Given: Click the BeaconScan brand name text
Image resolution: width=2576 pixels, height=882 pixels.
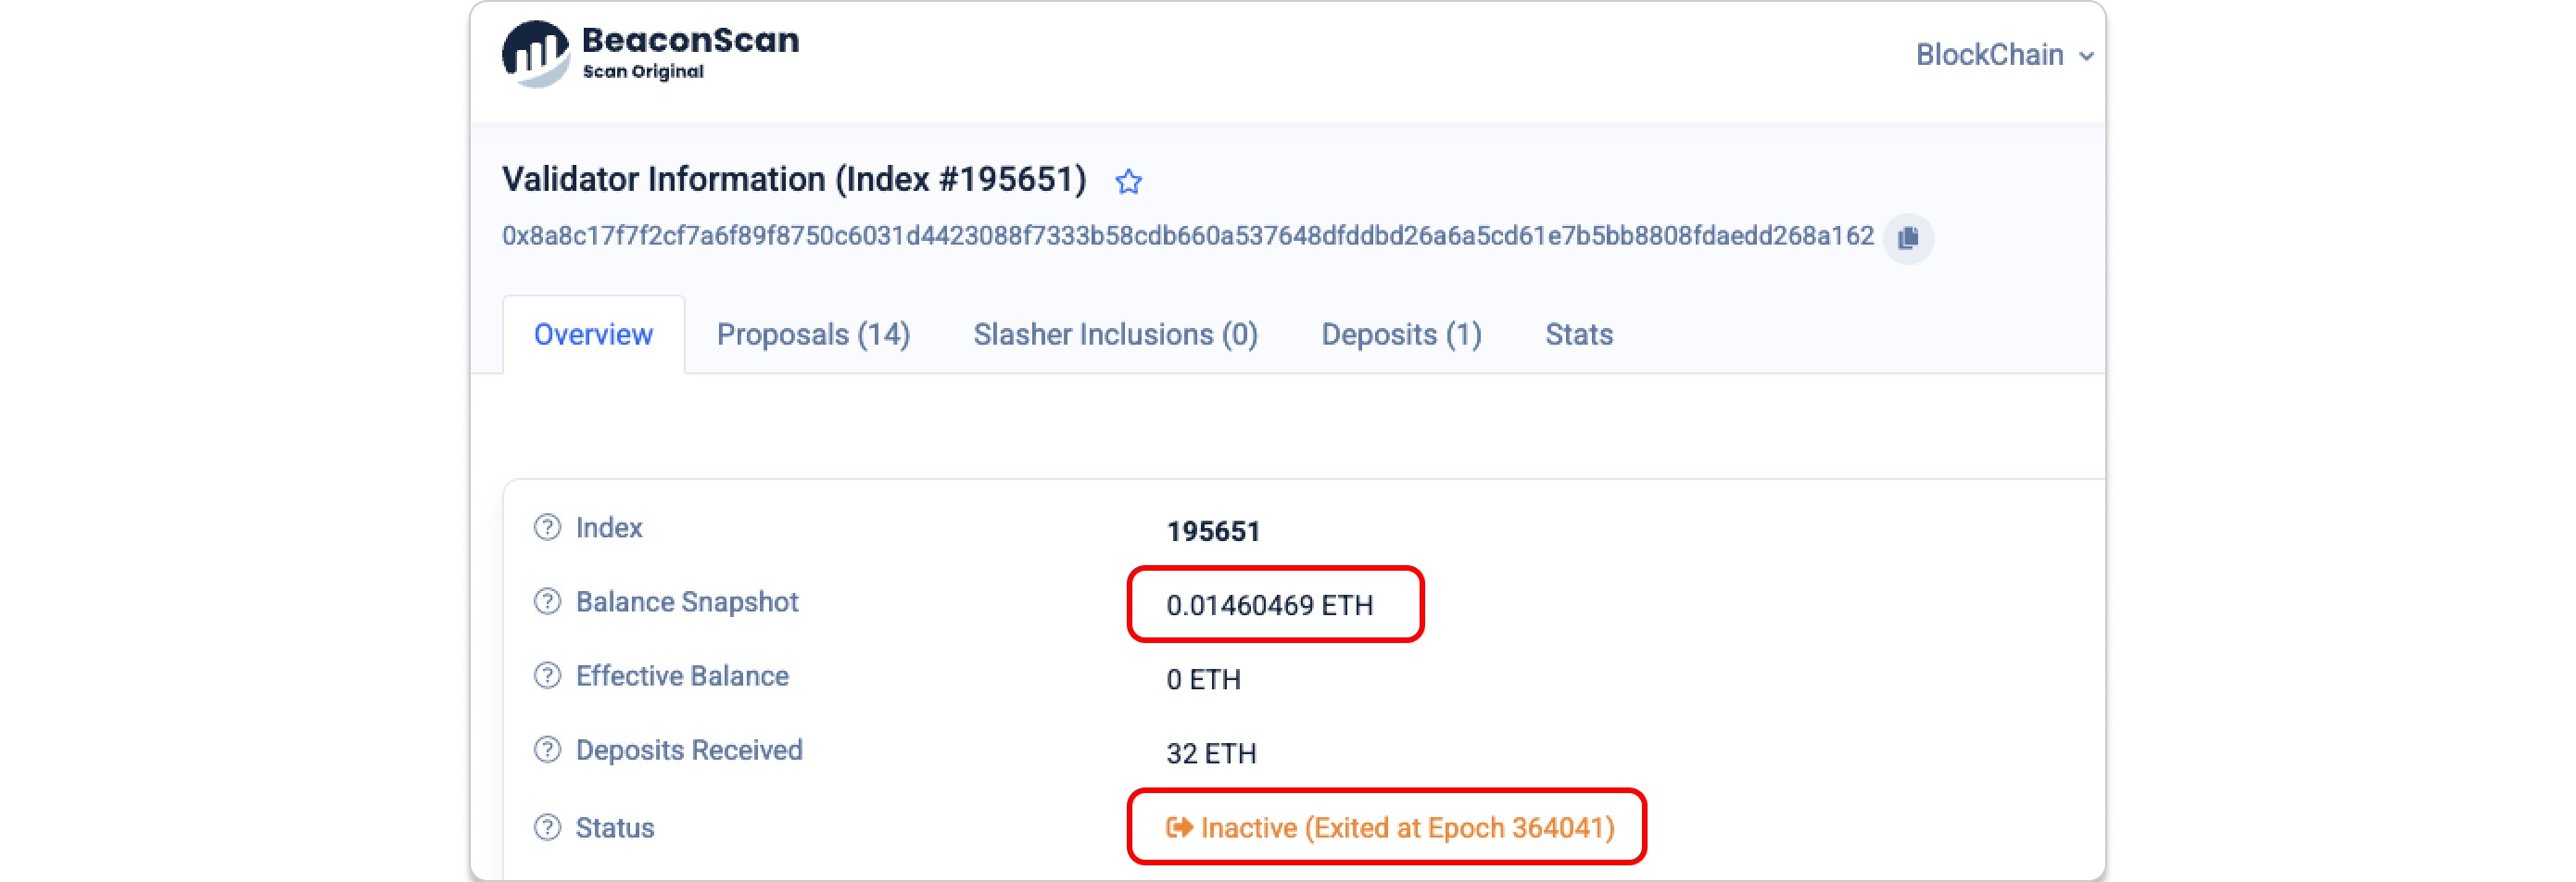Looking at the screenshot, I should pyautogui.click(x=690, y=41).
